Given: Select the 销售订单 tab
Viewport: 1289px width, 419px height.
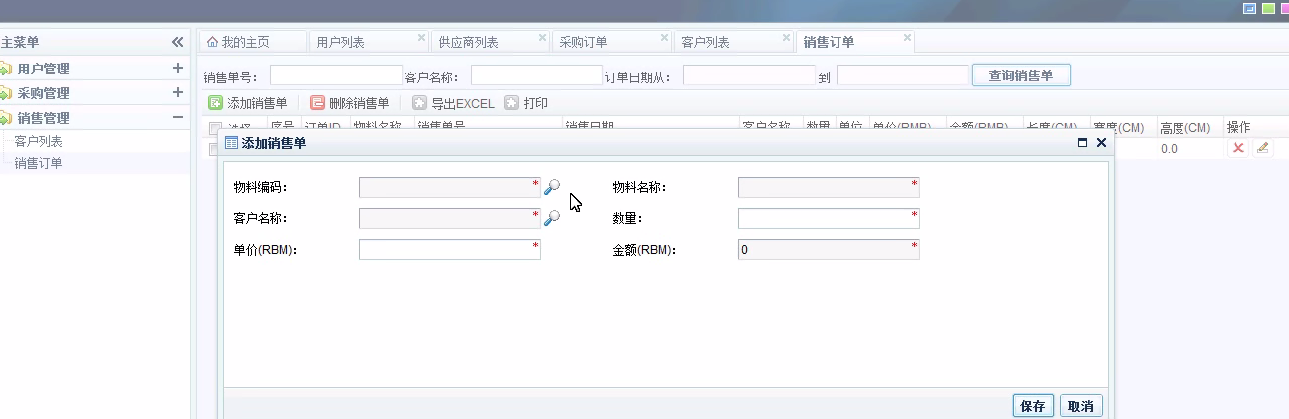Looking at the screenshot, I should 855,42.
